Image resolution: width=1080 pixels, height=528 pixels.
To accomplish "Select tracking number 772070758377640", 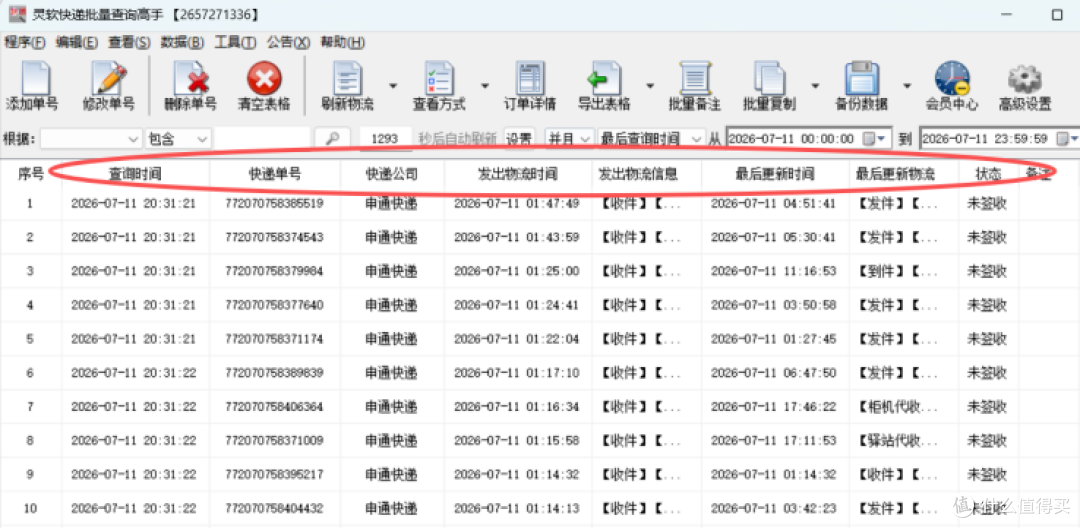I will [274, 305].
